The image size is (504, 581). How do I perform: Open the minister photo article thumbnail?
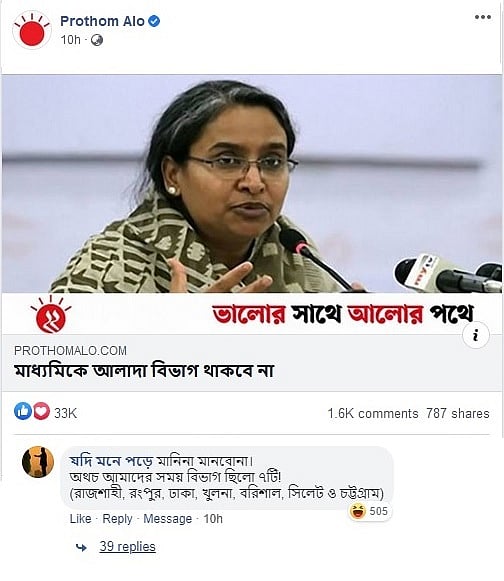252,205
